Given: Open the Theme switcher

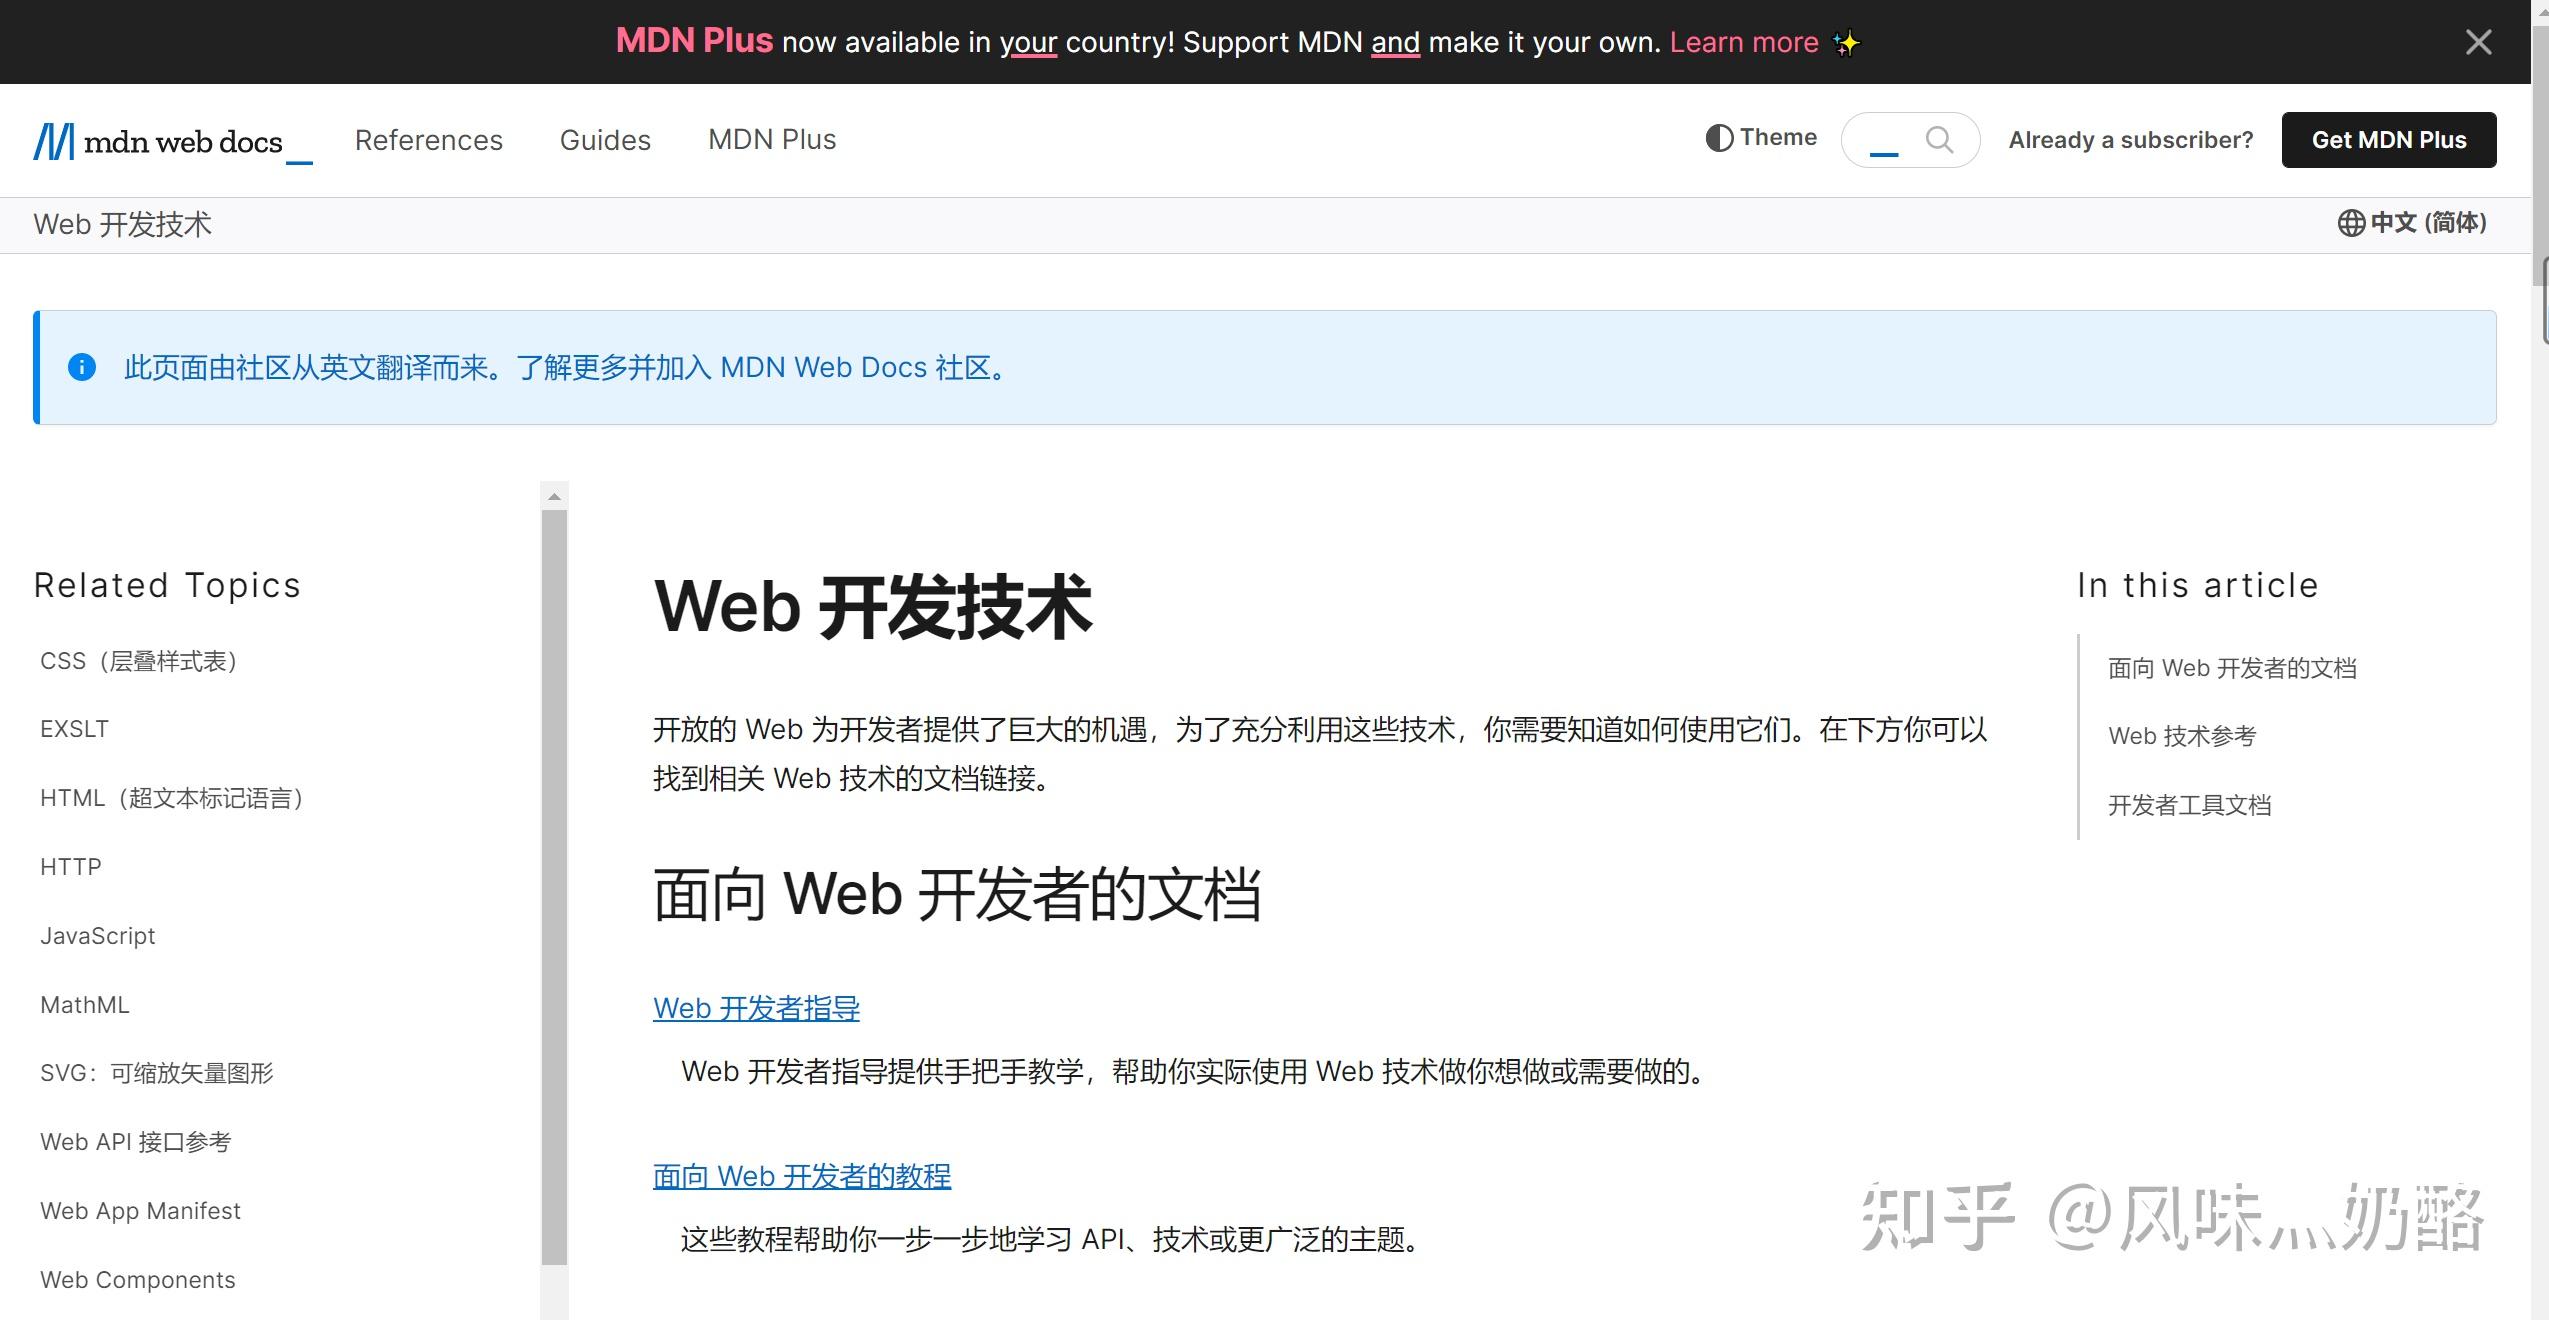Looking at the screenshot, I should tap(1761, 138).
